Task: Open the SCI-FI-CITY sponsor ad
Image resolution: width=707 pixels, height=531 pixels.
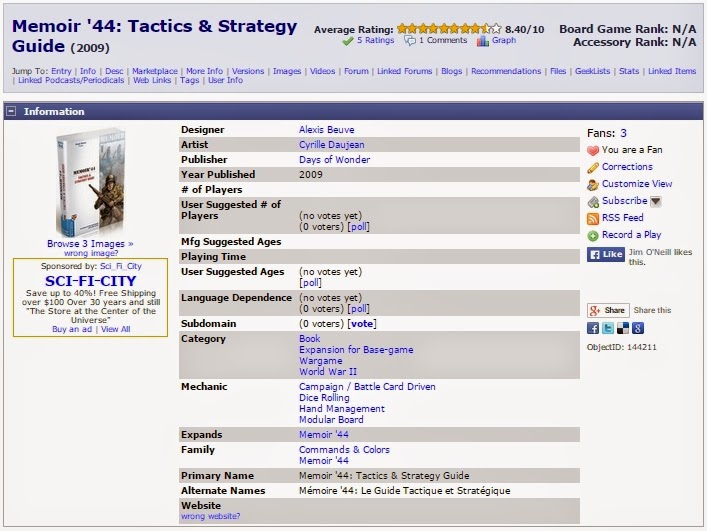Action: point(90,281)
